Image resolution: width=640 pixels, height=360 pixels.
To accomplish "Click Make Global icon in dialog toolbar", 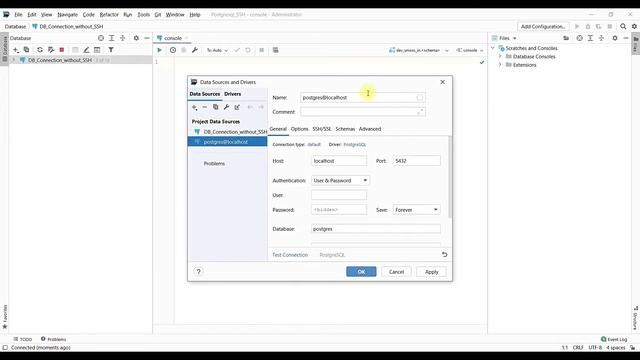I will click(237, 107).
